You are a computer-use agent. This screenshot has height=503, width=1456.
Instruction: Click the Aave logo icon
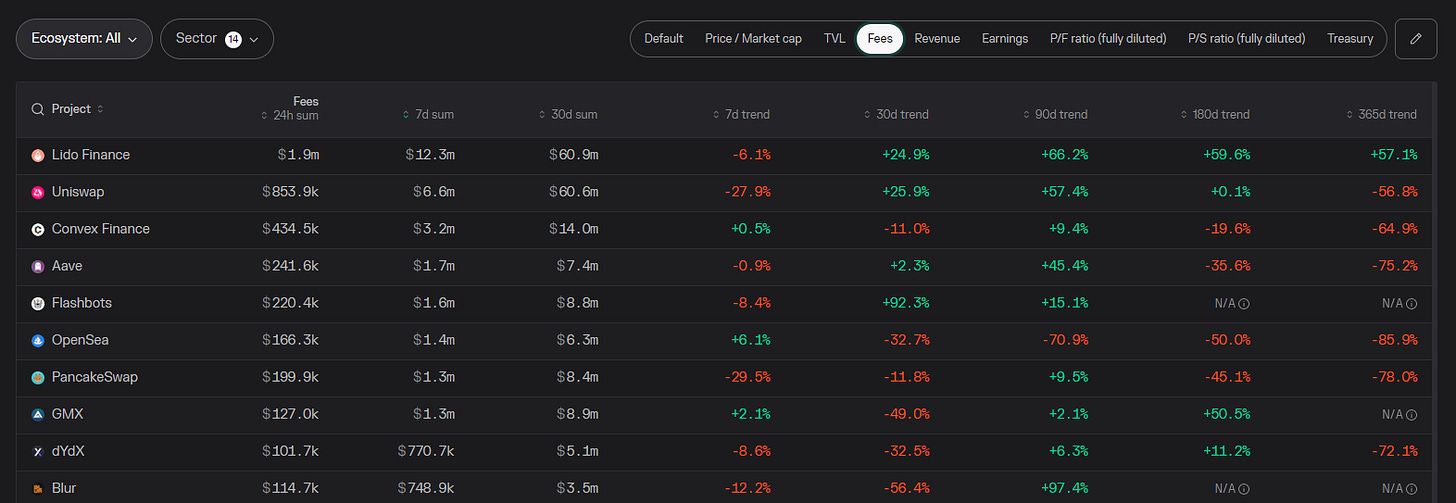click(38, 266)
